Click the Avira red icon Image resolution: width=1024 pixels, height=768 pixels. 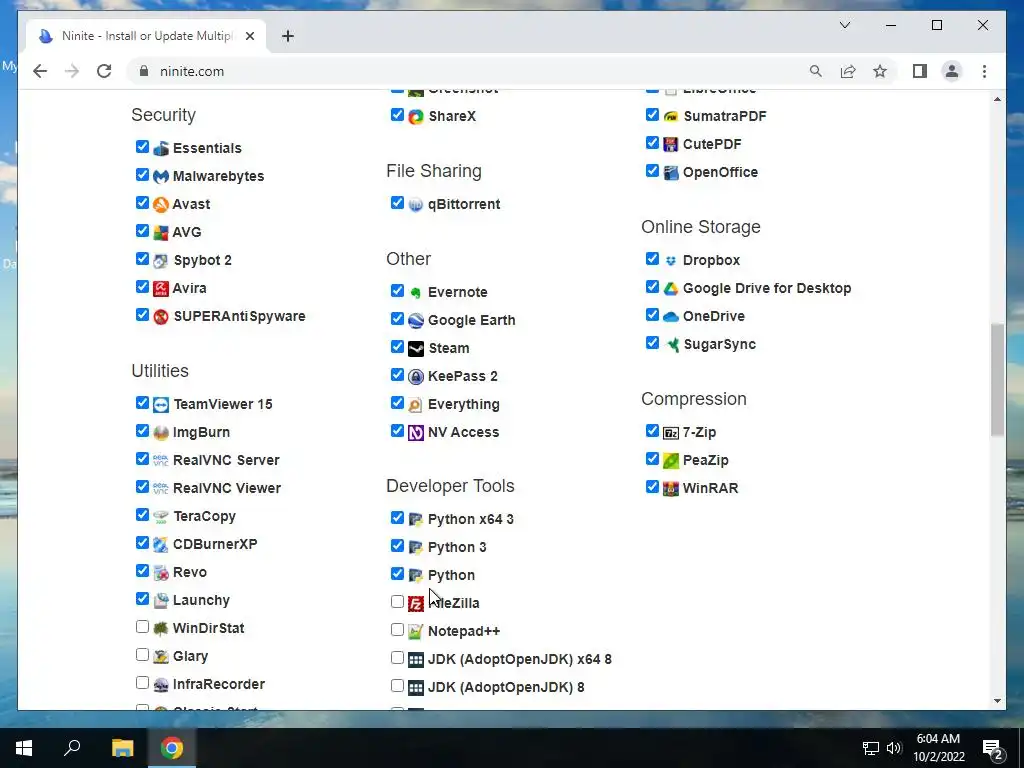point(161,289)
